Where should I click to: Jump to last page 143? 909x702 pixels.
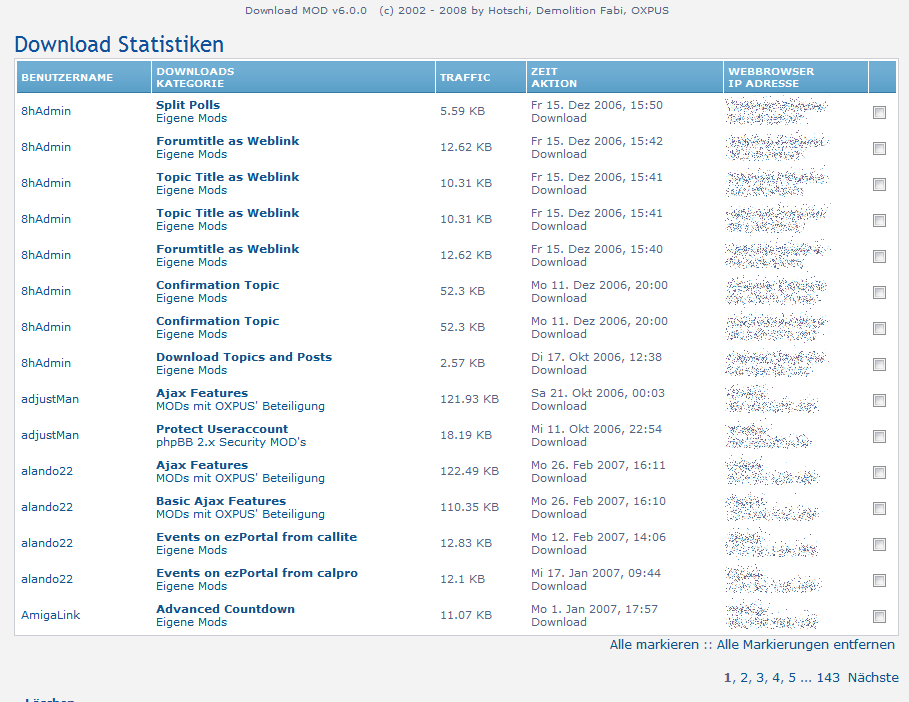828,678
